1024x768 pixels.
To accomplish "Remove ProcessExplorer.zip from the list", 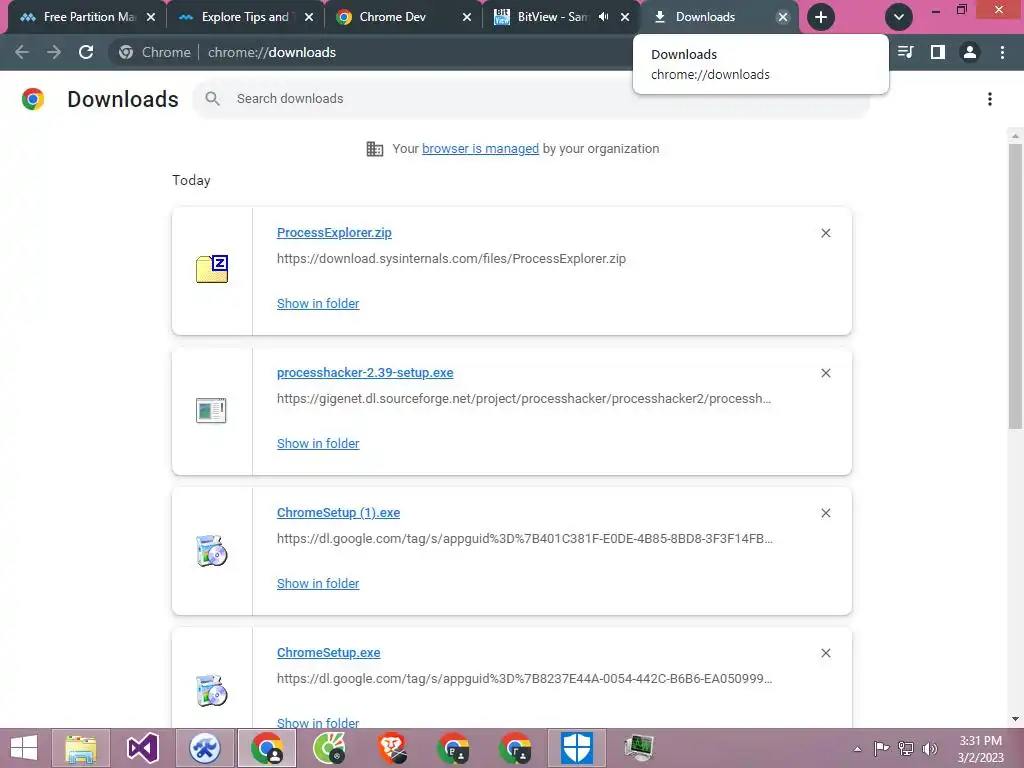I will pyautogui.click(x=826, y=233).
